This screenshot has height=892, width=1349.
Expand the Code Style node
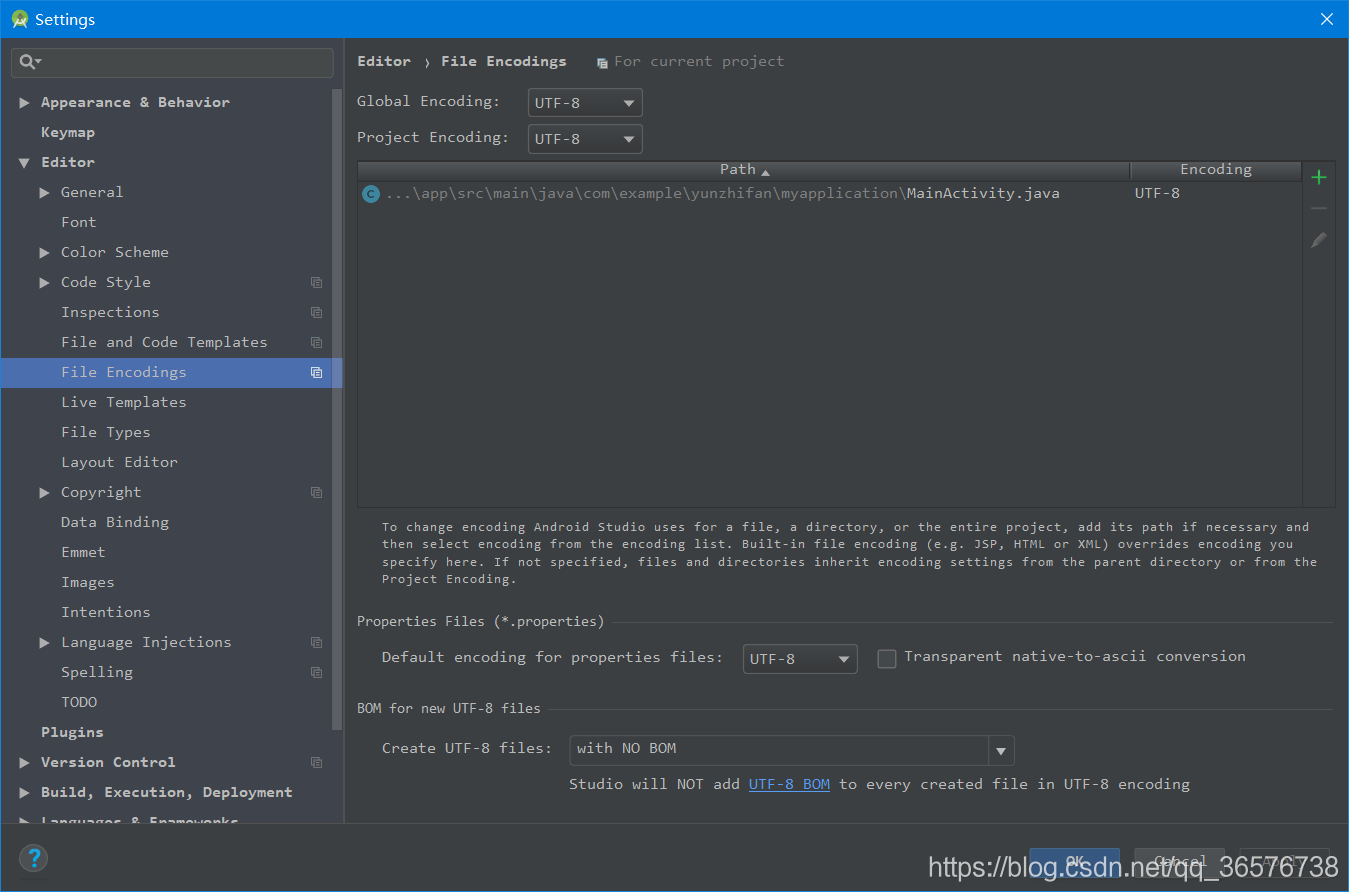point(44,282)
